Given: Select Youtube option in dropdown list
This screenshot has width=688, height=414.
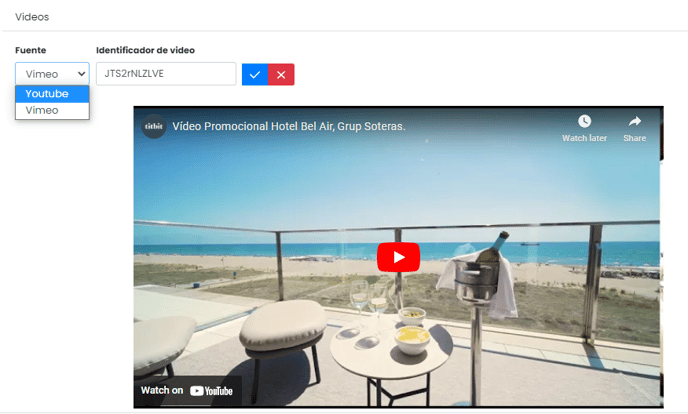Looking at the screenshot, I should click(x=52, y=94).
